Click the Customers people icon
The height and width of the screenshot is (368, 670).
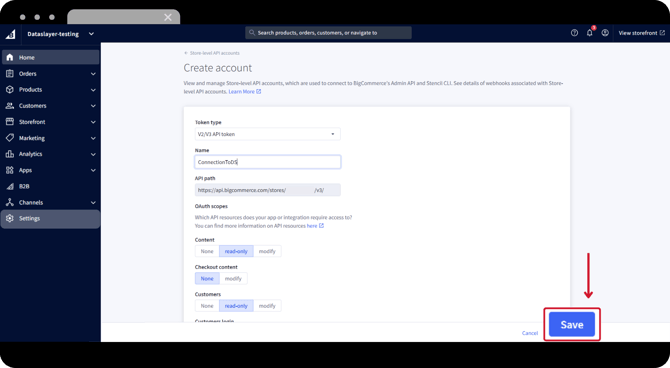pos(10,106)
